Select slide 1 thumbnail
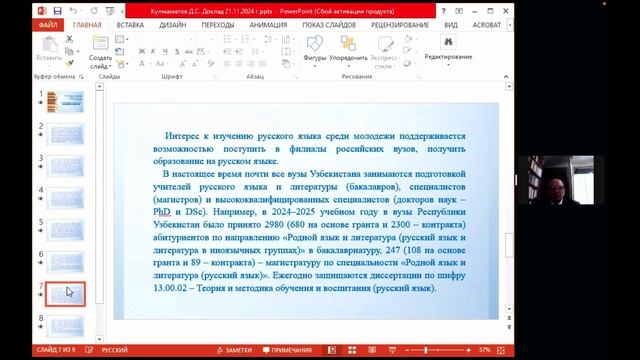The height and width of the screenshot is (360, 640). coord(65,102)
